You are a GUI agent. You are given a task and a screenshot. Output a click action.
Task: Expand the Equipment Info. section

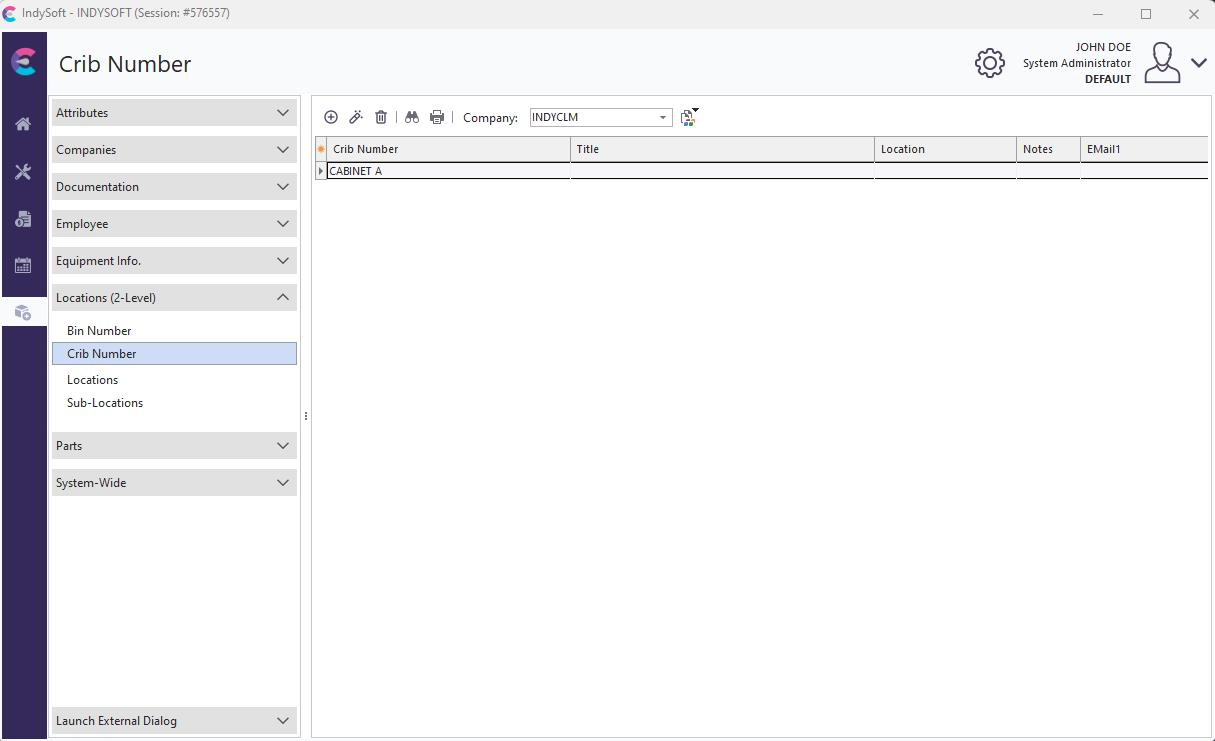174,261
